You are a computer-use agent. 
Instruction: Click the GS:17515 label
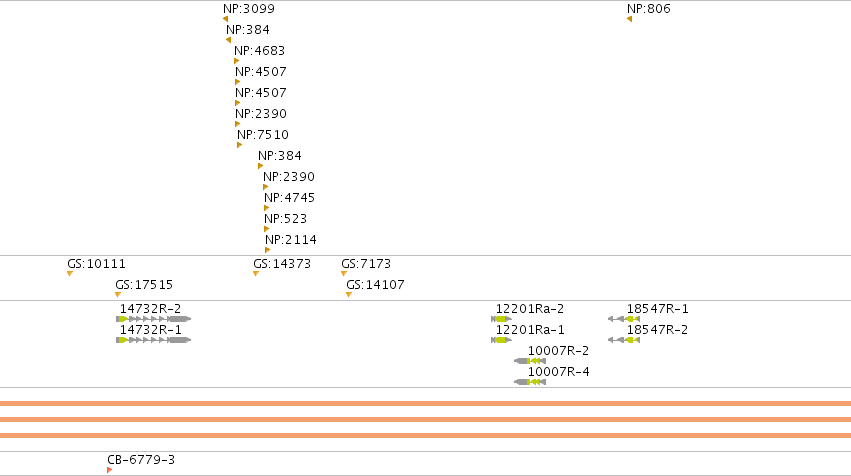[x=144, y=285]
